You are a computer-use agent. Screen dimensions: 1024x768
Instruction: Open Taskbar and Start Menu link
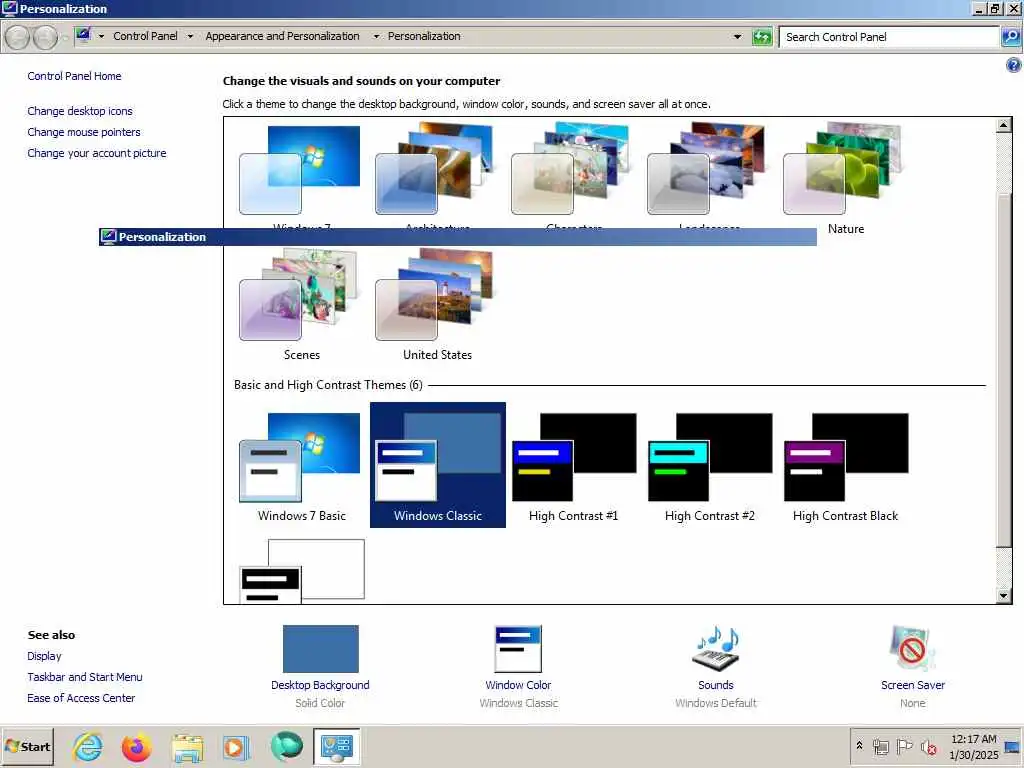click(85, 677)
